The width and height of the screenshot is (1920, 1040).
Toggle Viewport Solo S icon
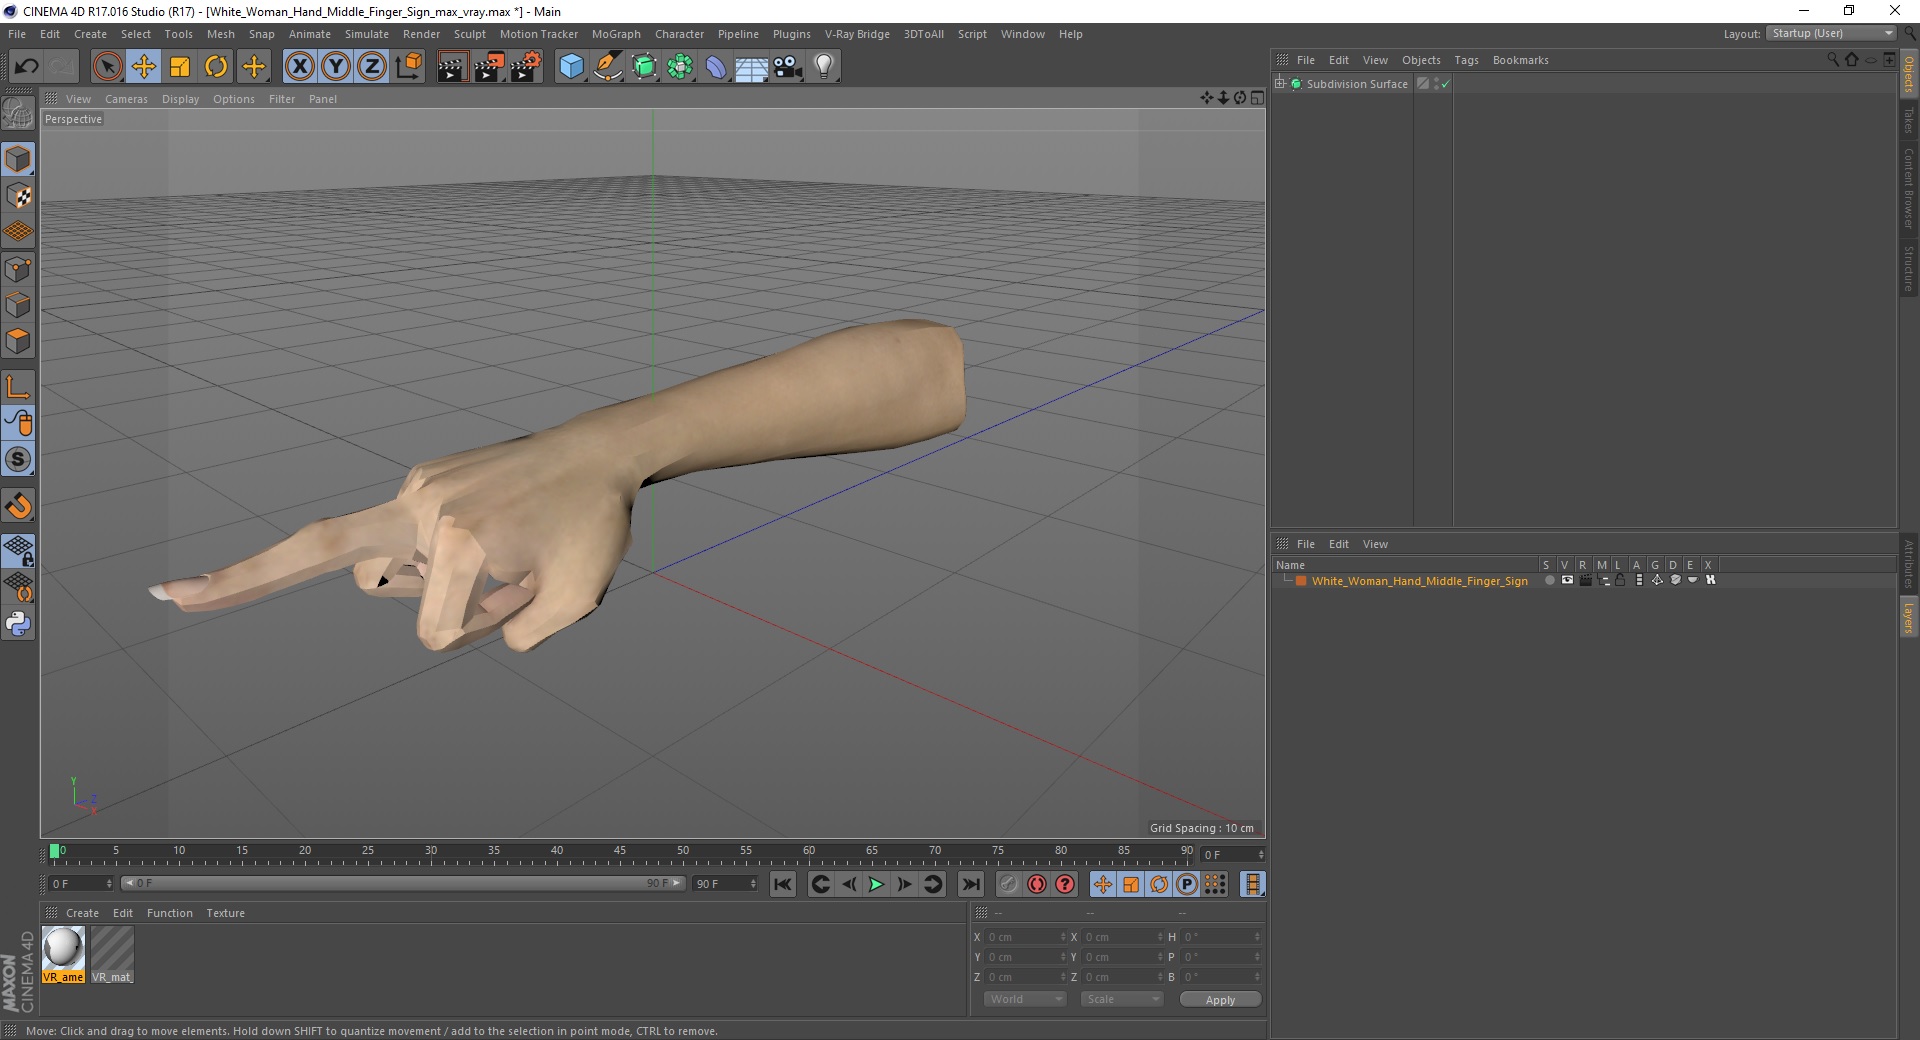tap(18, 459)
